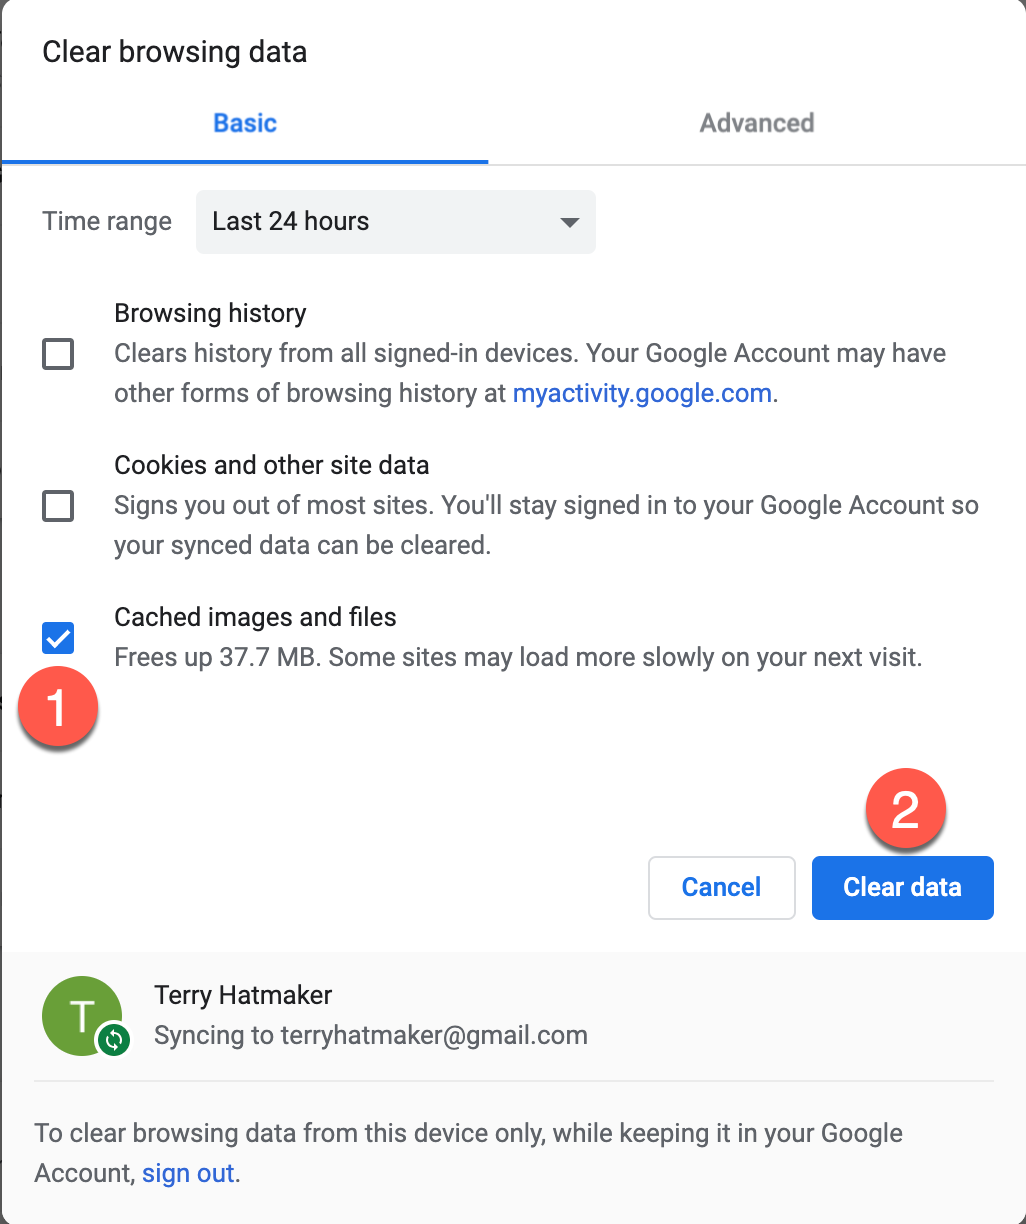Click the Browsing history heading text
The height and width of the screenshot is (1224, 1026).
(x=210, y=313)
